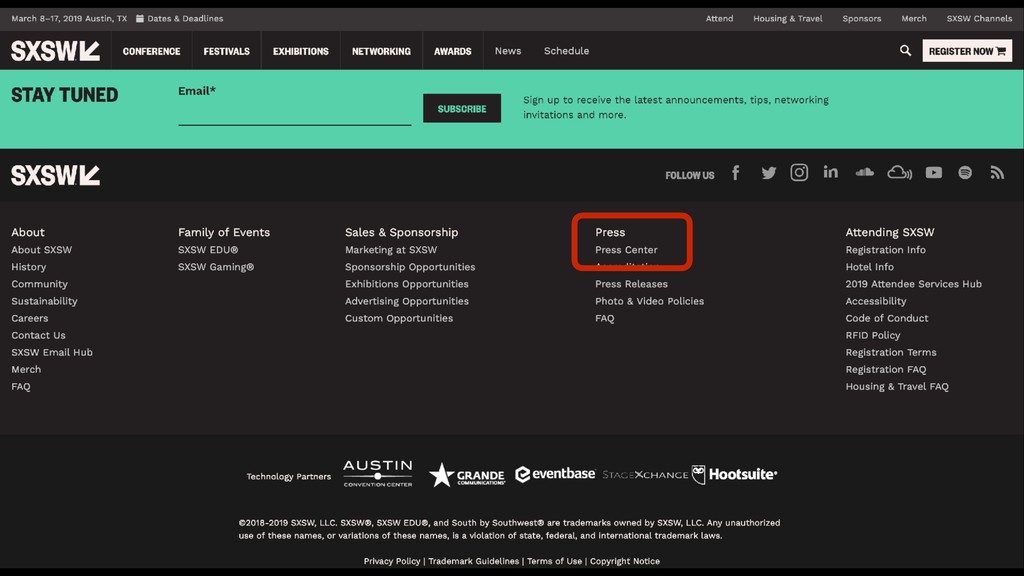
Task: Open the Press Releases link
Action: 632,284
